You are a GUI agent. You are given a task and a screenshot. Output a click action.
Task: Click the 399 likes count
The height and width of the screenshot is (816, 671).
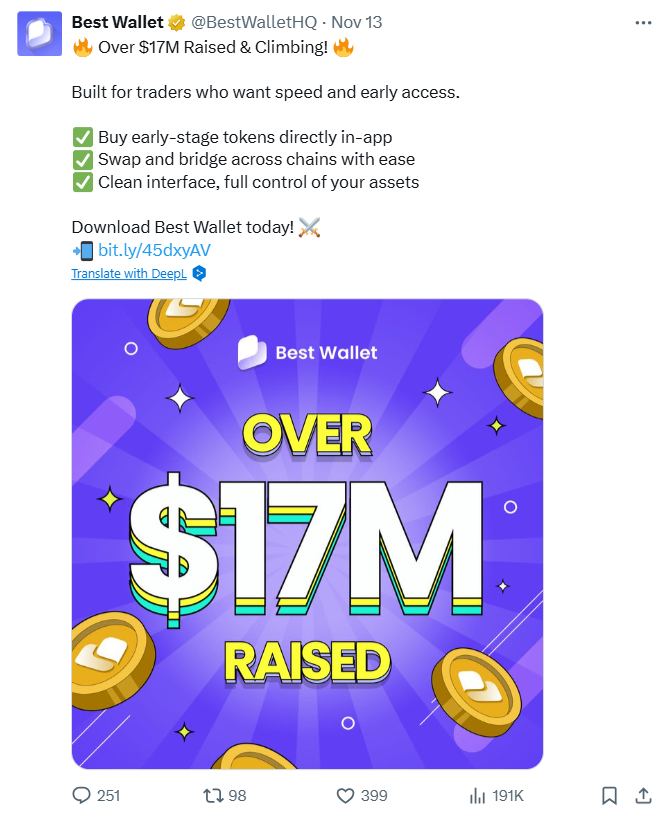pyautogui.click(x=374, y=795)
